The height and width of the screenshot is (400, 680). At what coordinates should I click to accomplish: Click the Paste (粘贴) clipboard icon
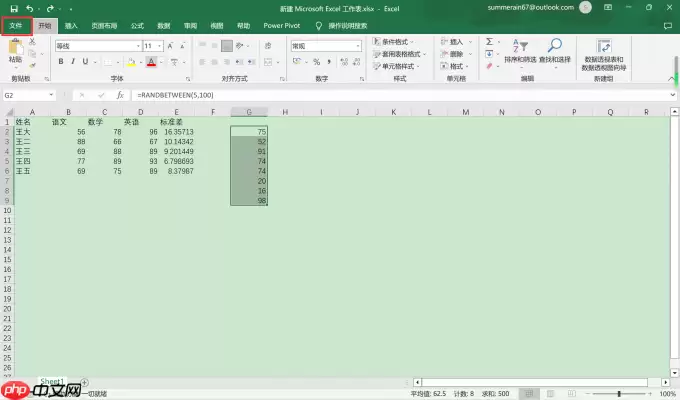pyautogui.click(x=16, y=47)
